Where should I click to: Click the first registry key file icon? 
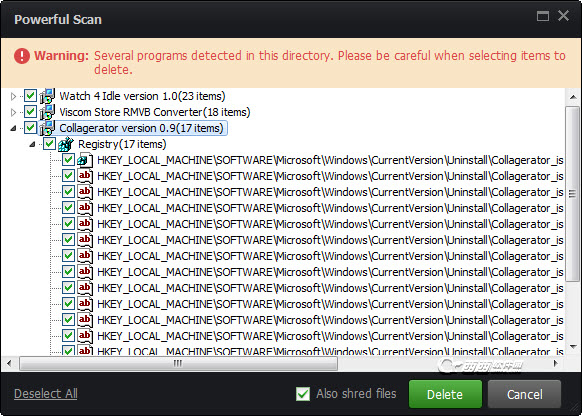coord(85,160)
